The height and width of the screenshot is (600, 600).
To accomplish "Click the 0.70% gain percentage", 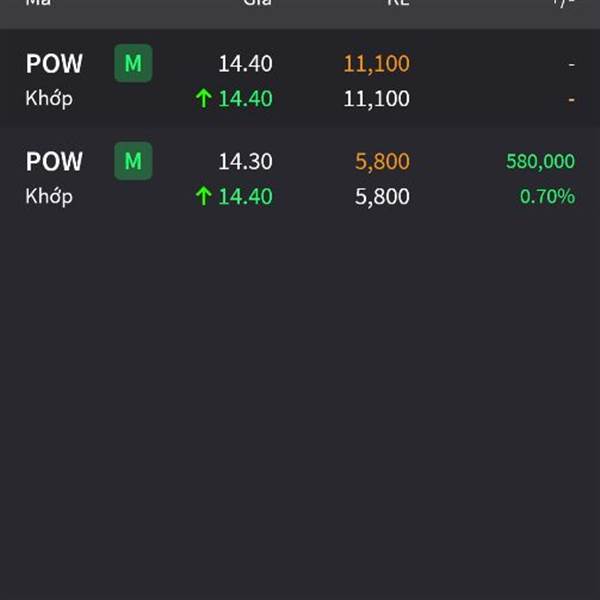I will click(x=547, y=197).
